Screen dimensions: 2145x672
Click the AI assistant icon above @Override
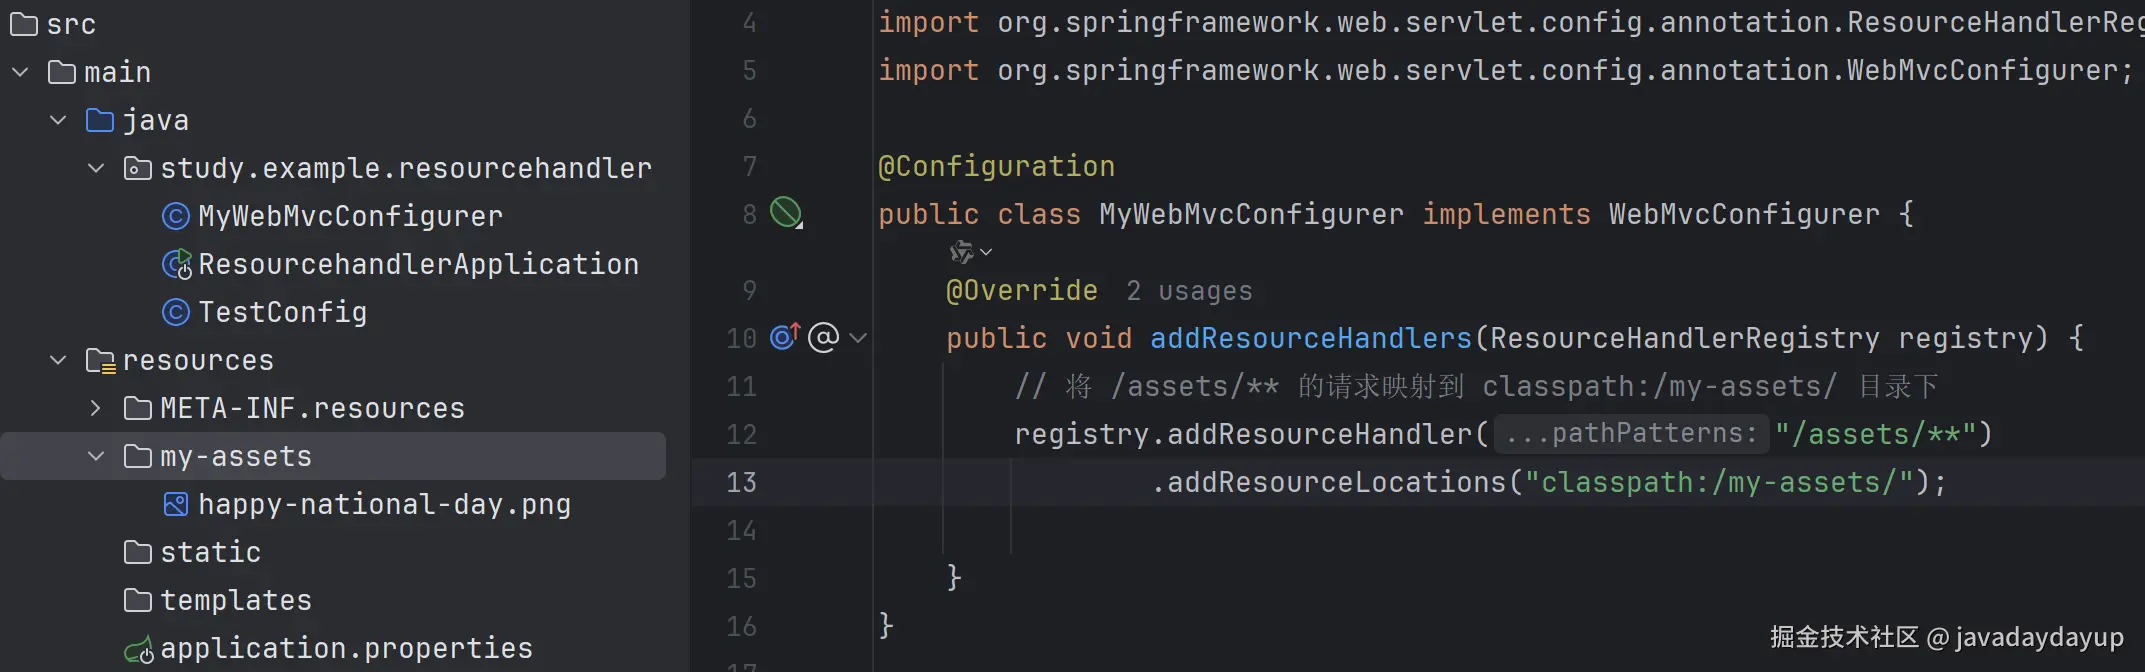click(961, 252)
